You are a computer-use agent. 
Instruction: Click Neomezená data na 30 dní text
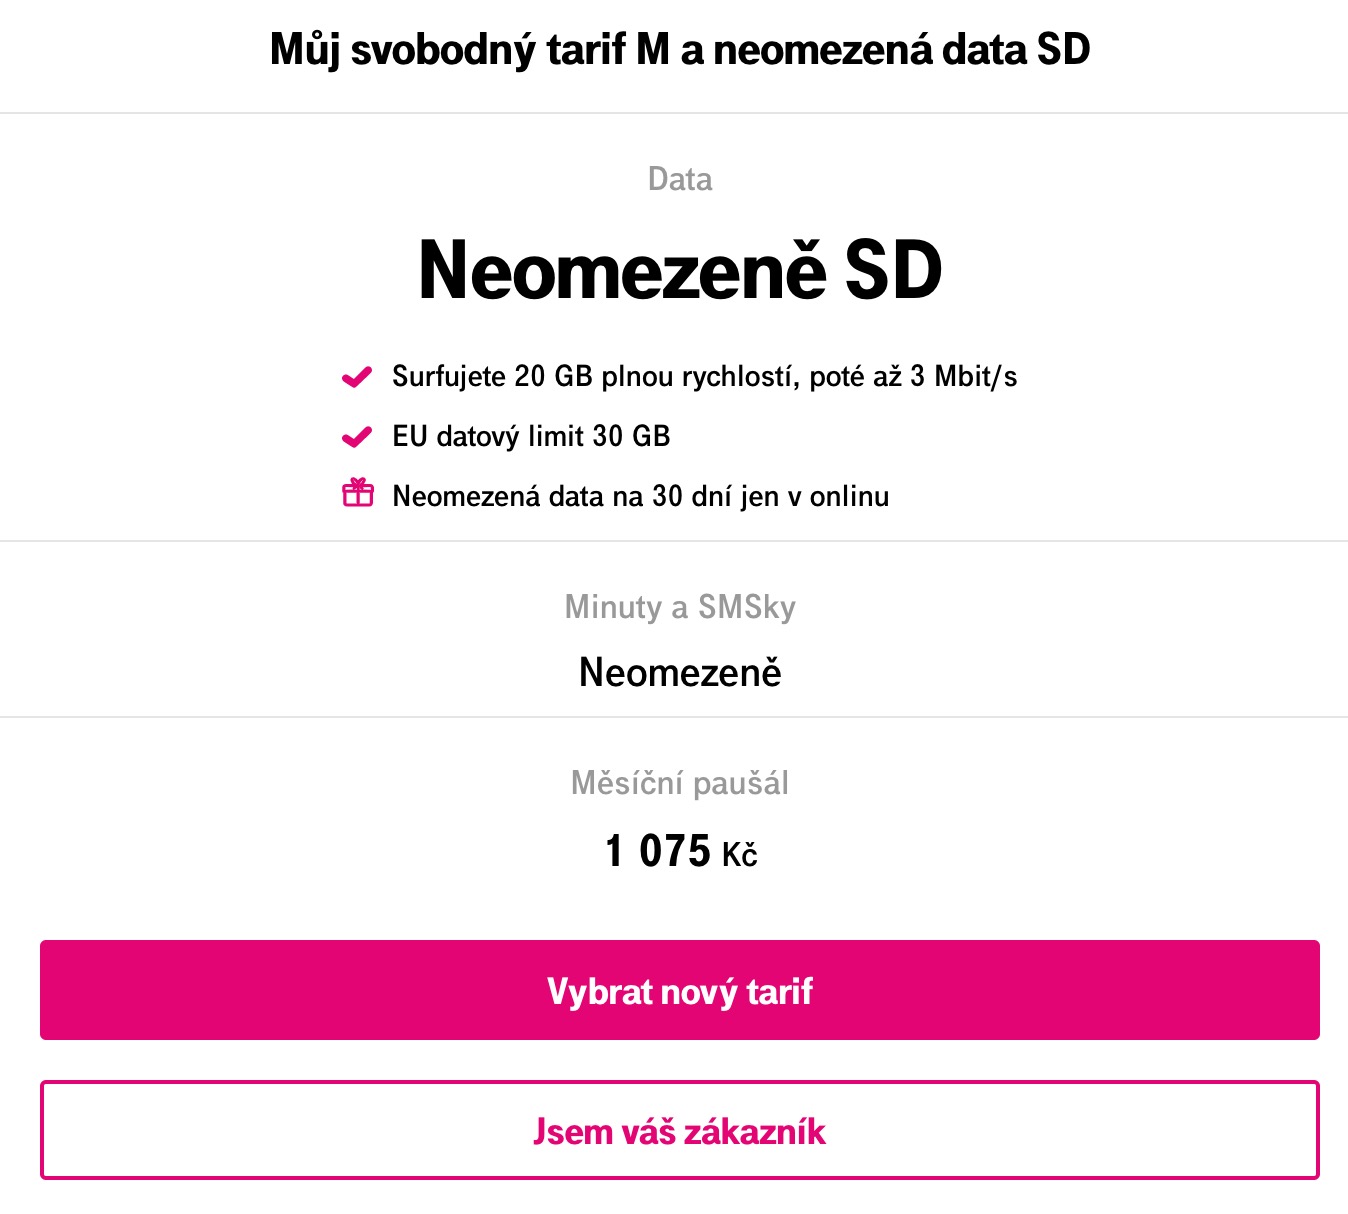click(x=640, y=497)
